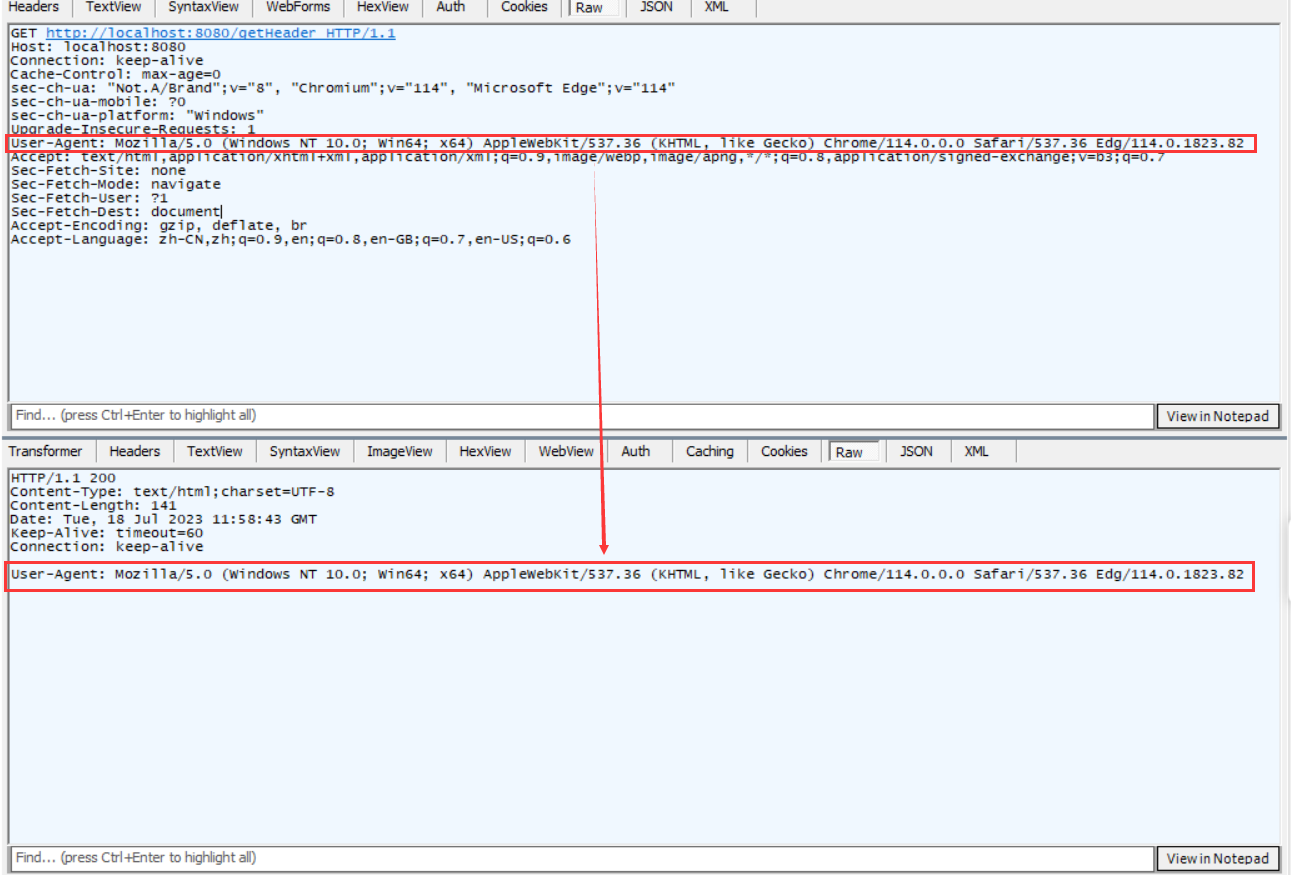Click the 'Keep-Alive: timeout=60' line
1291x875 pixels.
107,533
